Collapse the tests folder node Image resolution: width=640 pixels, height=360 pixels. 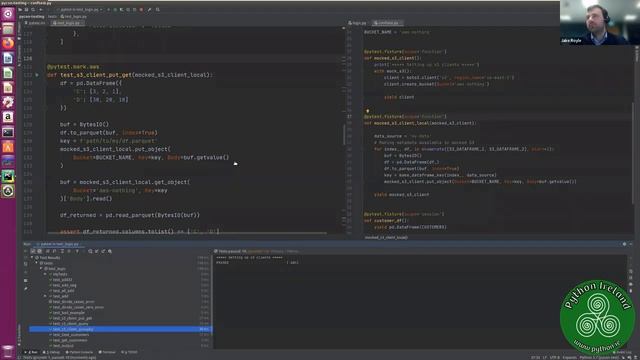(36, 263)
